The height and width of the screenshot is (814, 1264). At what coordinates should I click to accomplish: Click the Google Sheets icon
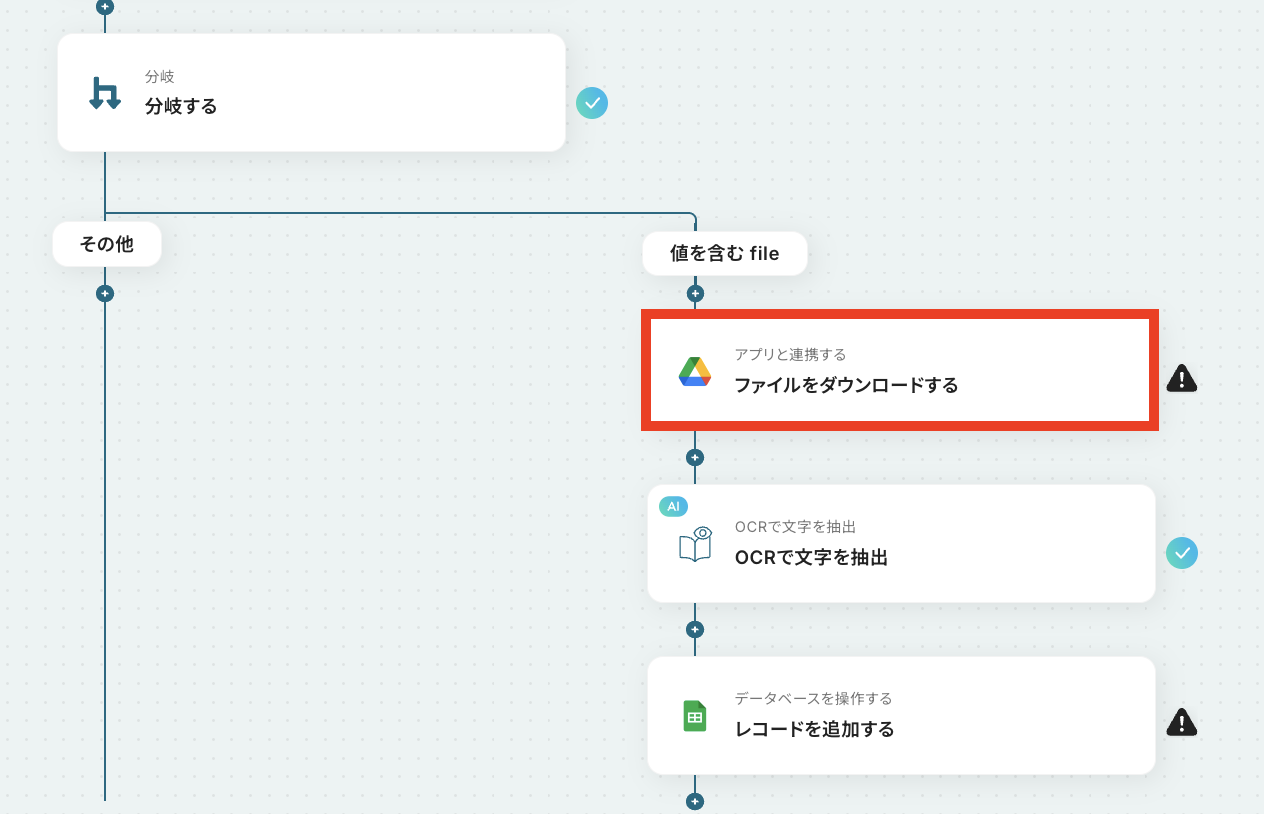[x=695, y=716]
